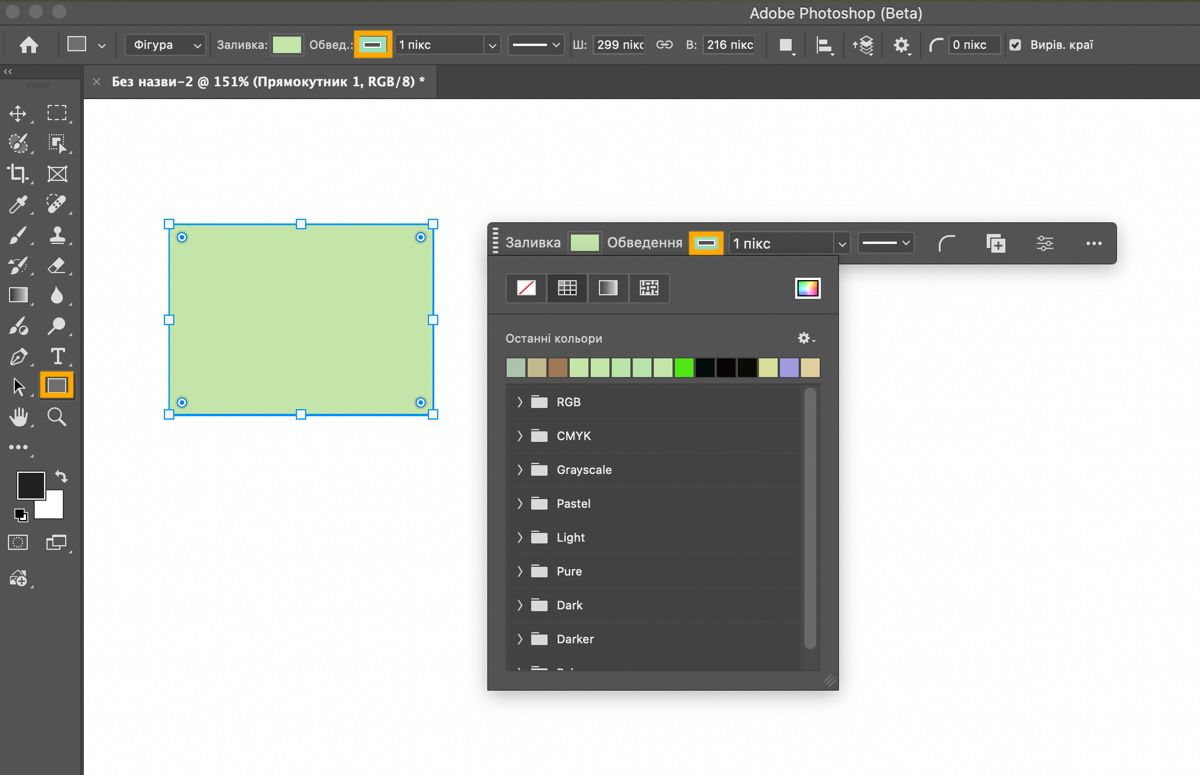Select the Zoom tool
Image resolution: width=1200 pixels, height=775 pixels.
(x=57, y=417)
